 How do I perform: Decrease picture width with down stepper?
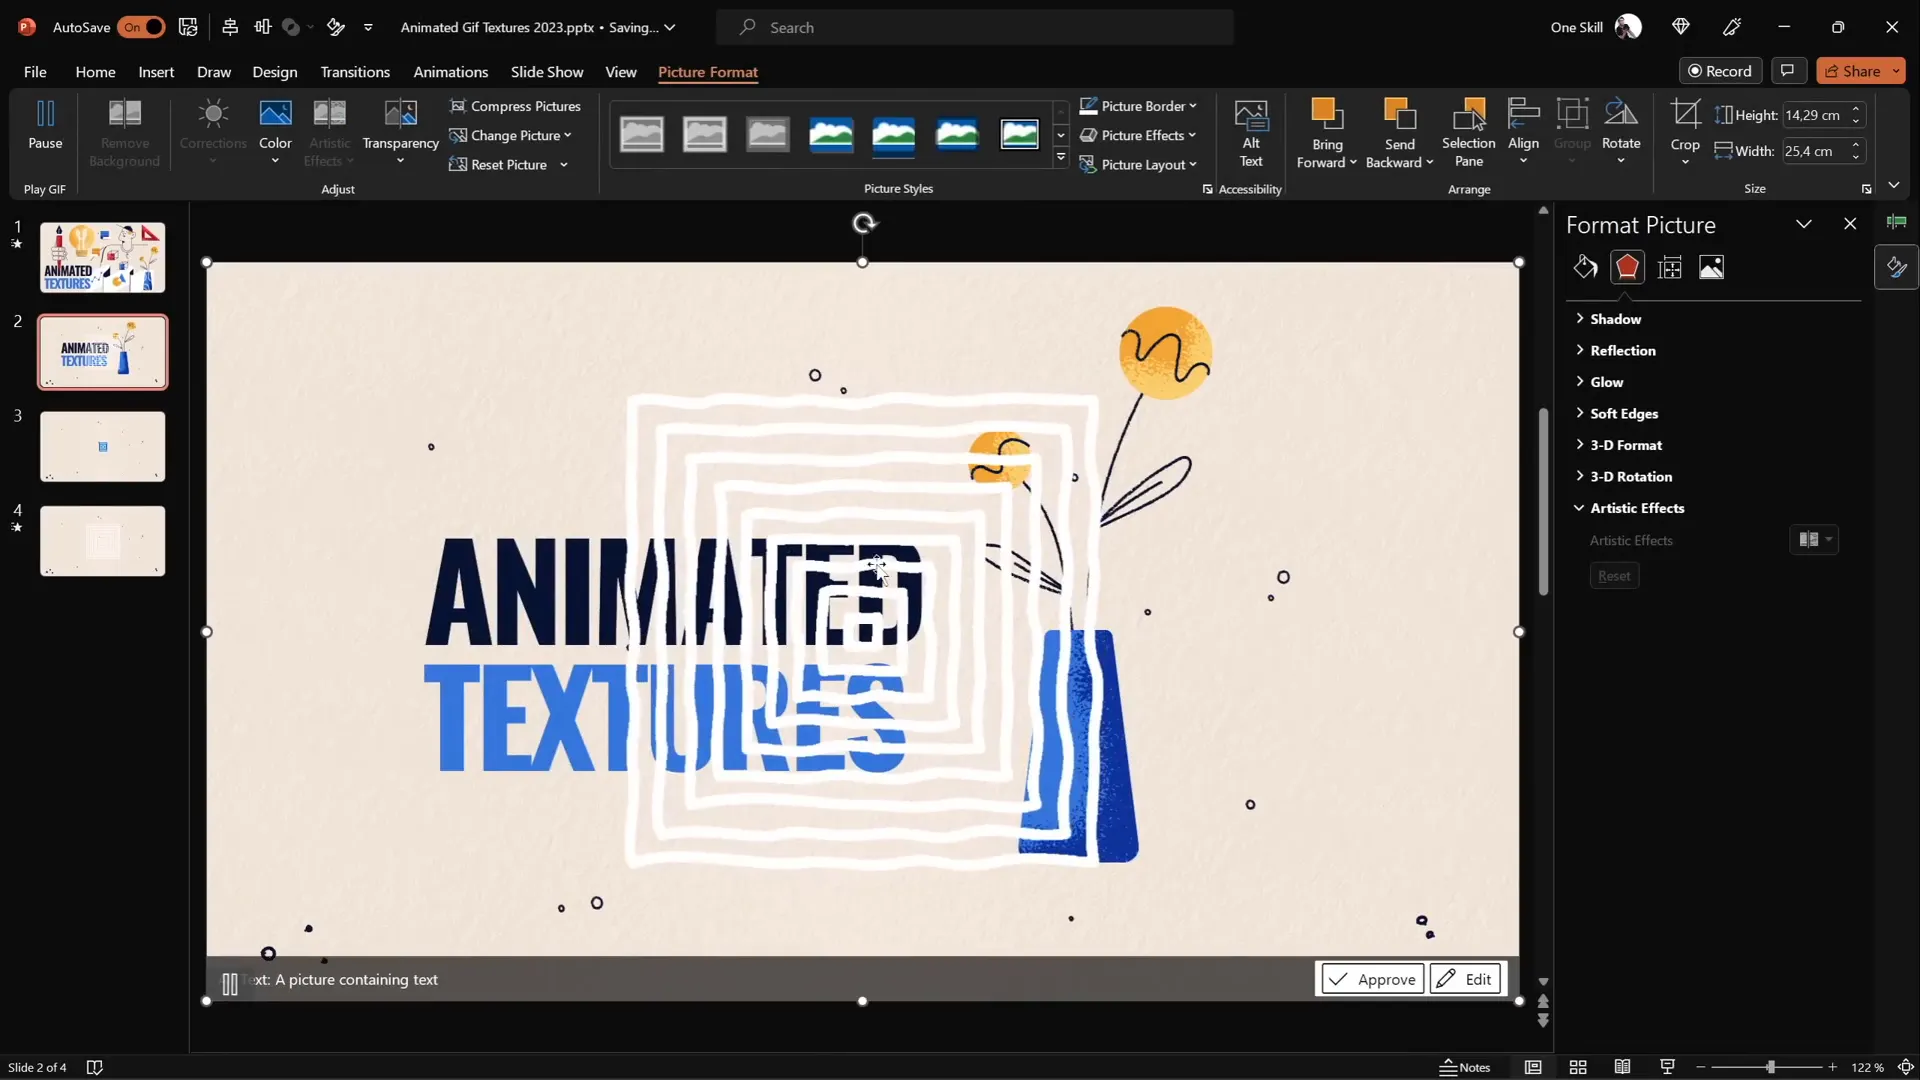(x=1856, y=157)
